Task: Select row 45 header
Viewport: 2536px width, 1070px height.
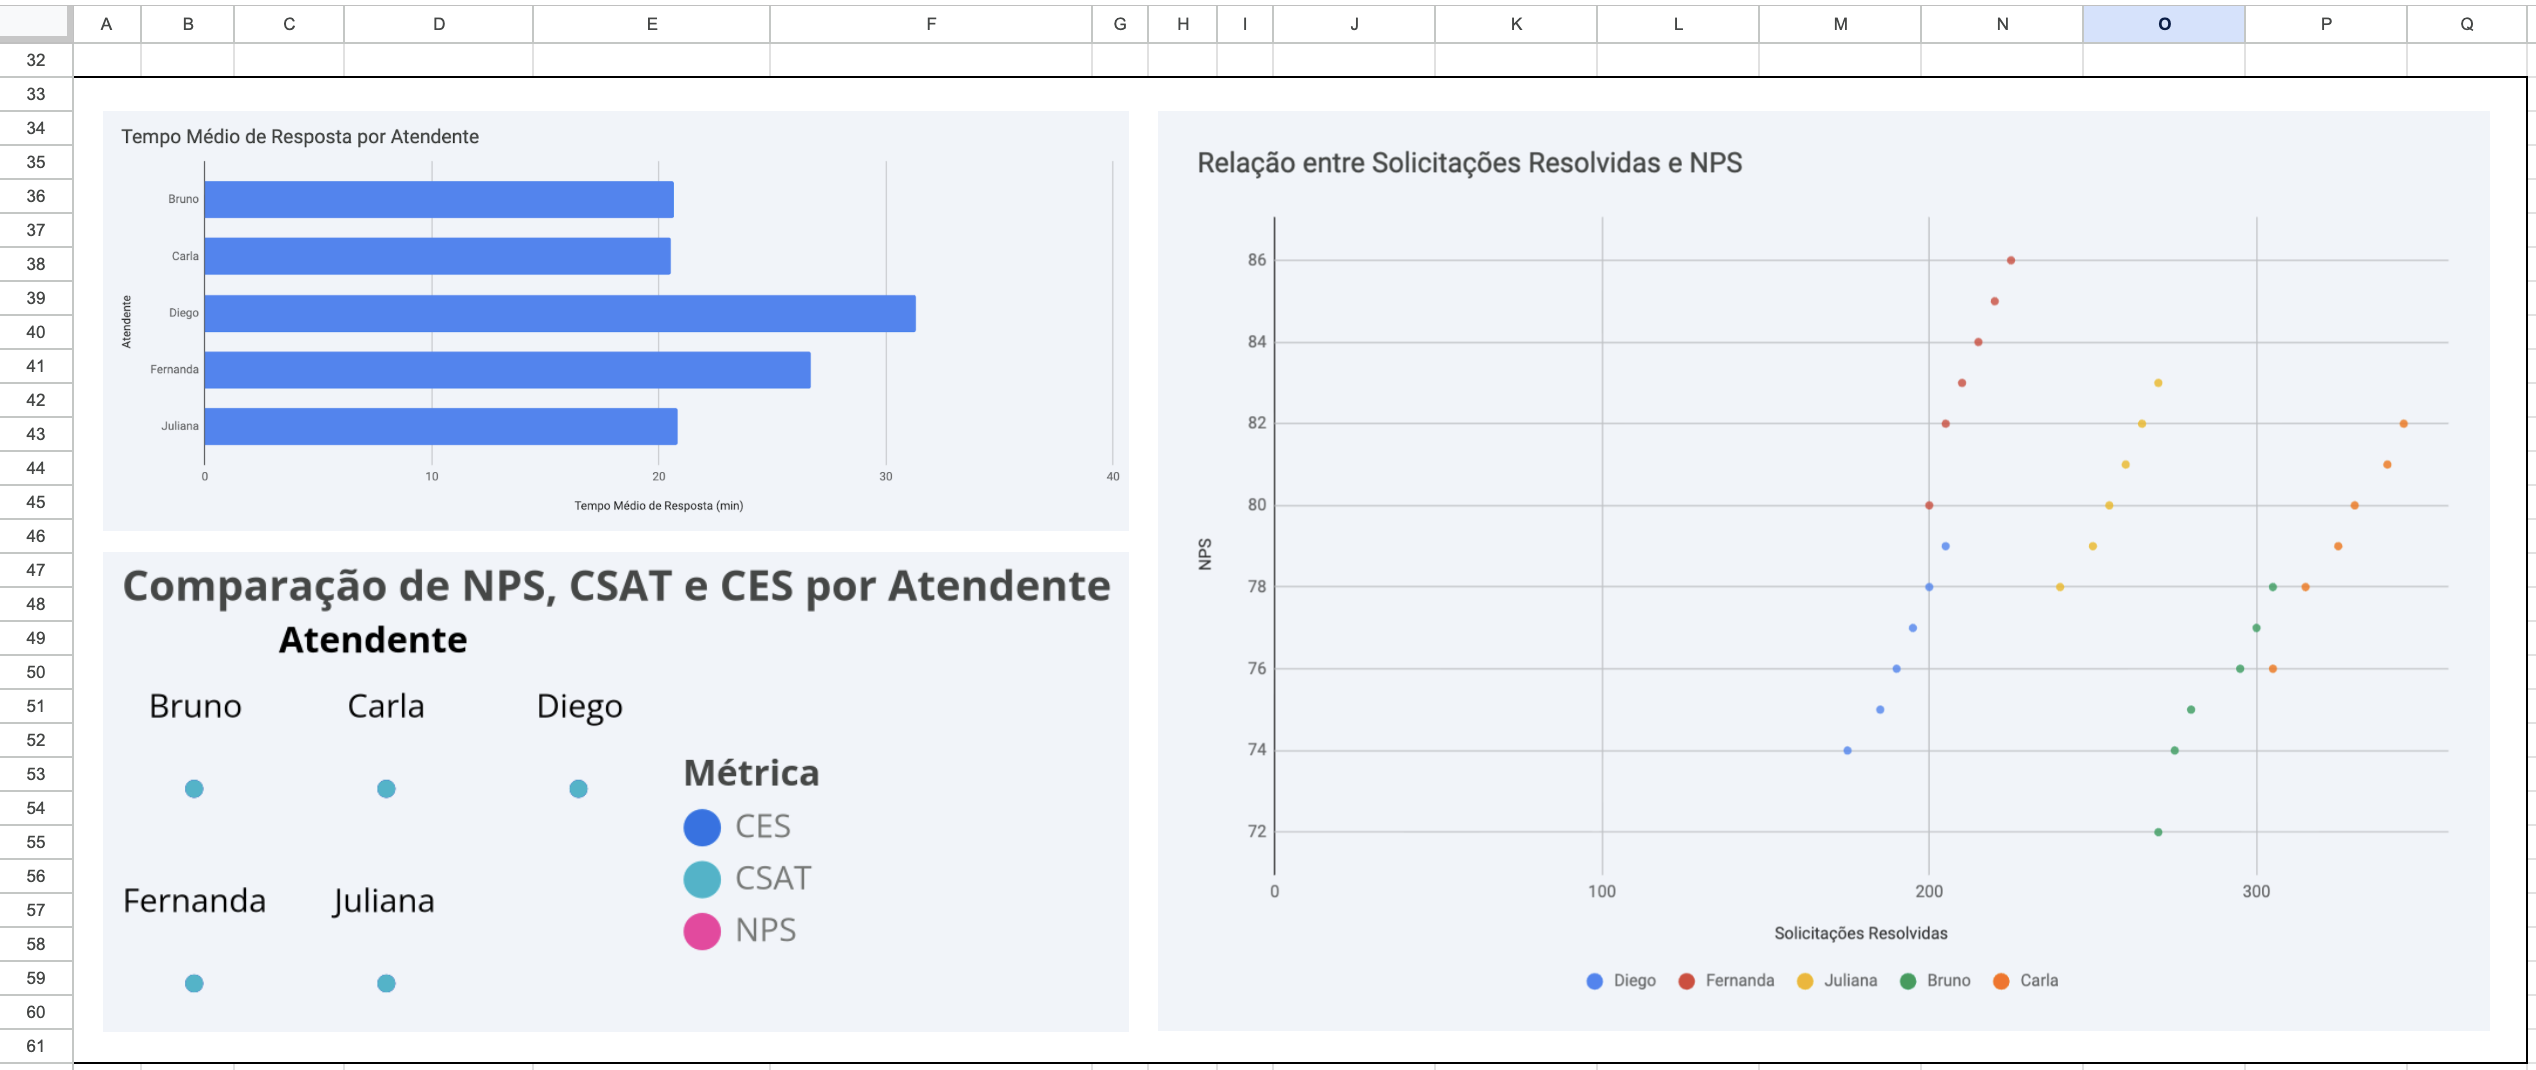Action: (36, 502)
